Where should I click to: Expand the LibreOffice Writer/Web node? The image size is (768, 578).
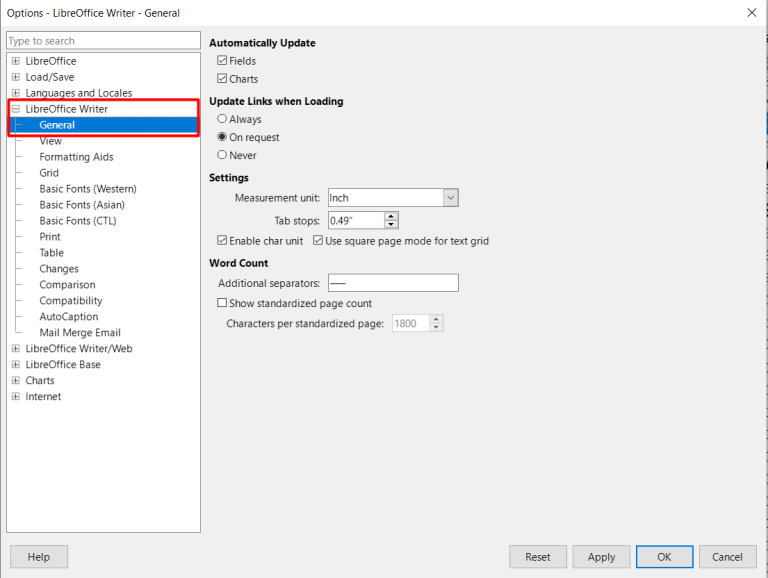click(16, 348)
